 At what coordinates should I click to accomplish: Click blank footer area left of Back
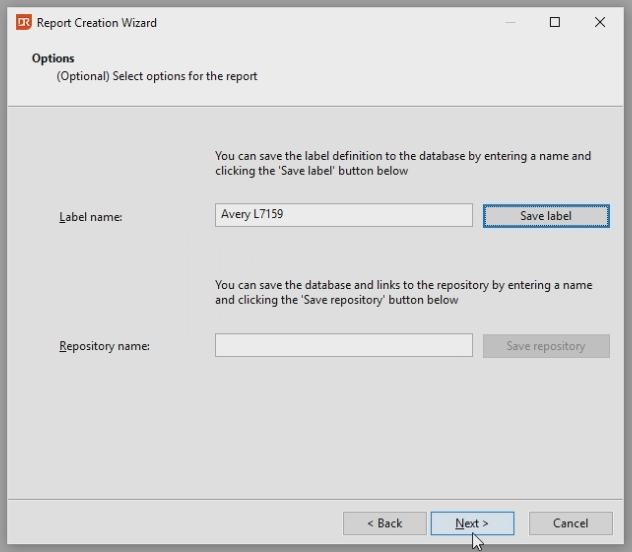170,523
